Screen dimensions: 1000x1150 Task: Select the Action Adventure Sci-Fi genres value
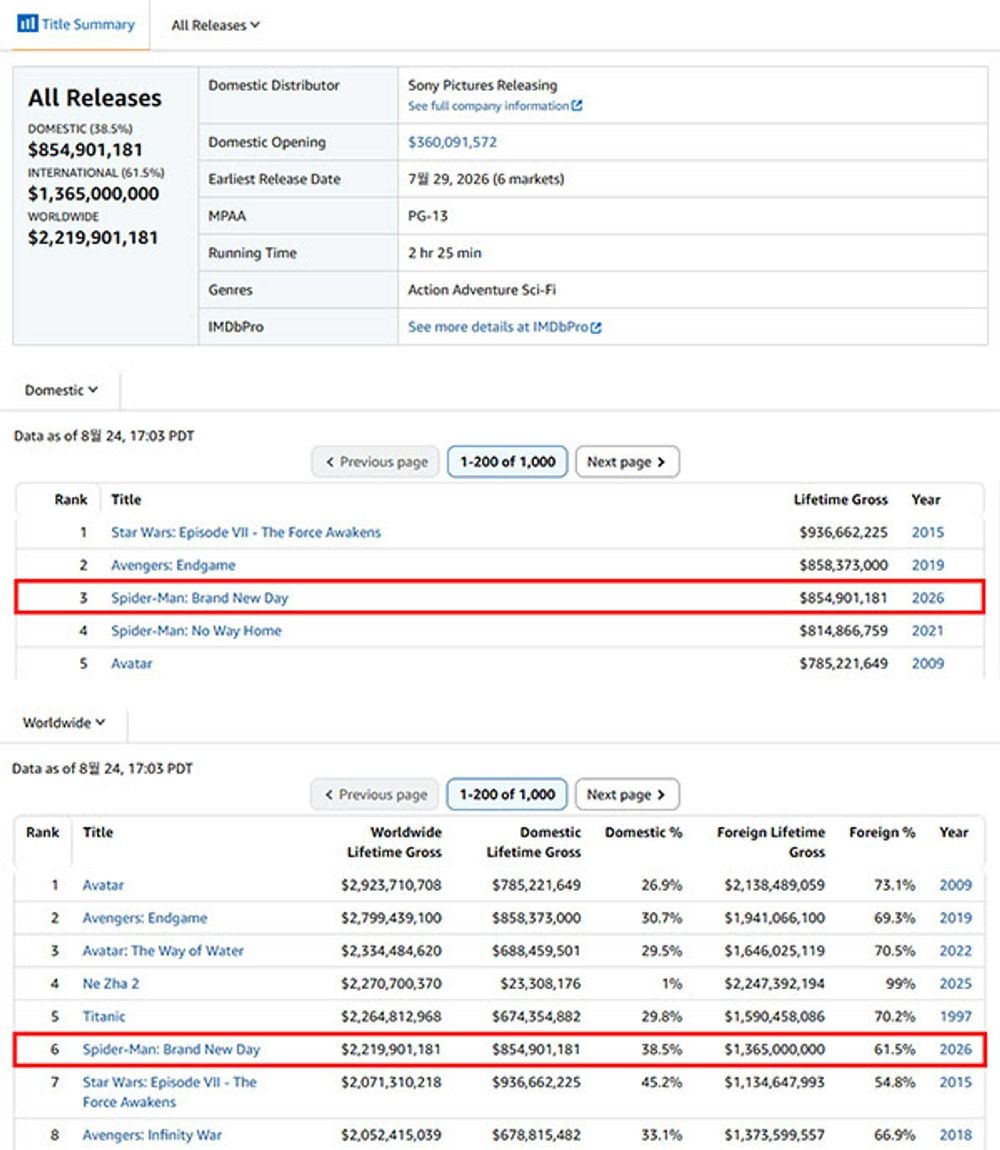(x=482, y=290)
